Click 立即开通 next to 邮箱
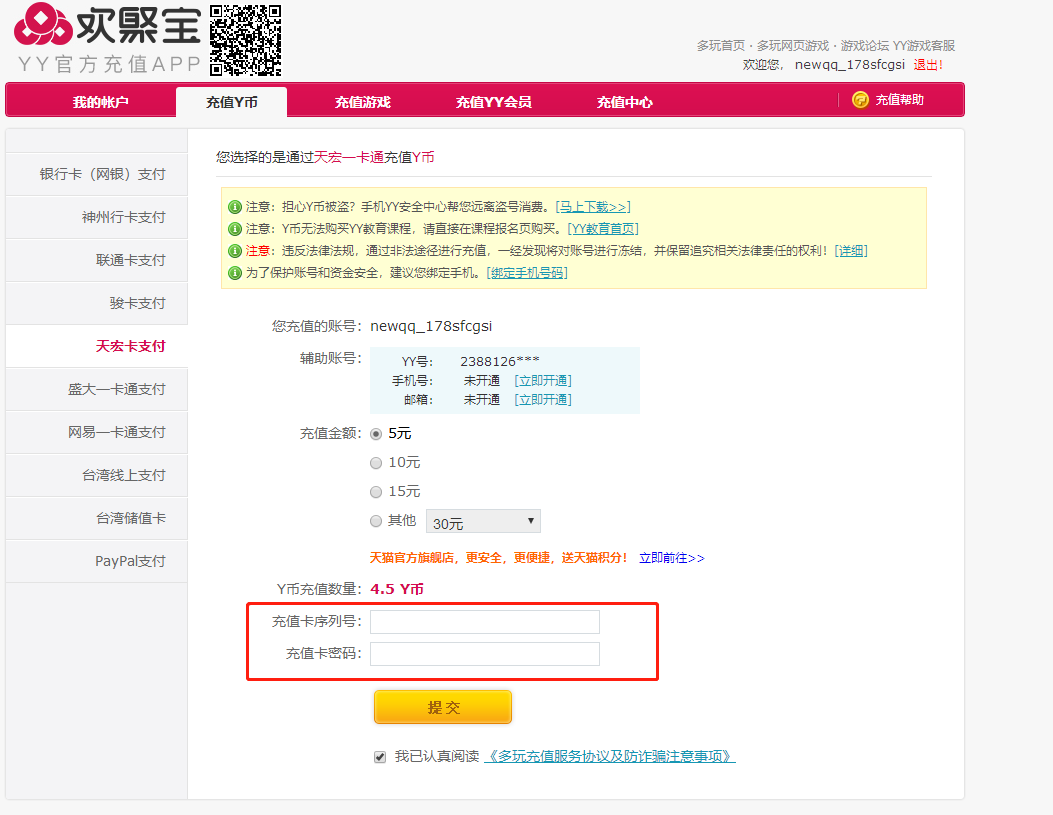The width and height of the screenshot is (1053, 815). pos(543,399)
